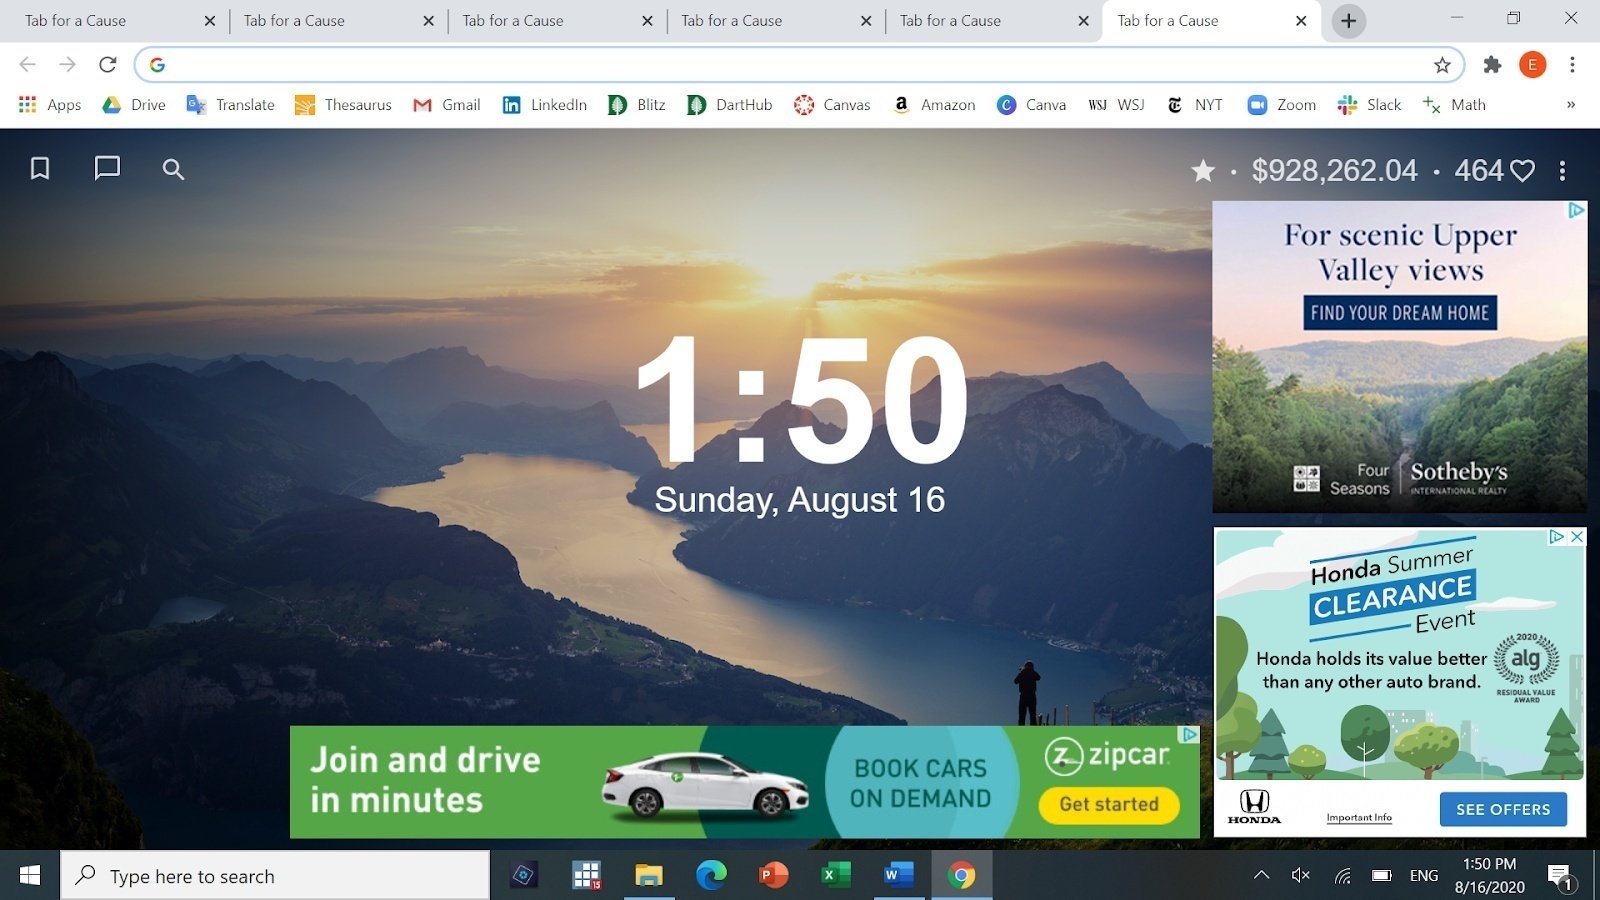Expand the bookmarks bar overflow chevron
The height and width of the screenshot is (900, 1600).
click(x=1570, y=104)
